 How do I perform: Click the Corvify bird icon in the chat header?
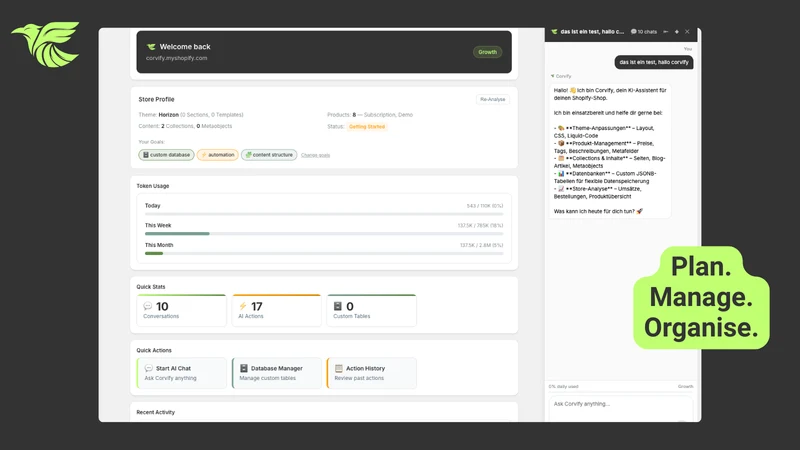[554, 32]
